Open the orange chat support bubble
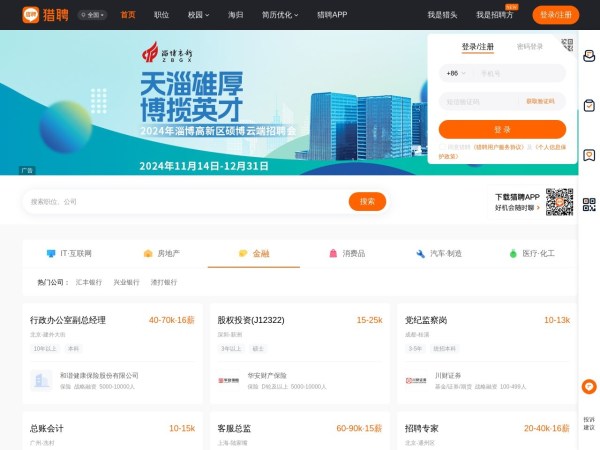The height and width of the screenshot is (450, 600). pos(589,387)
